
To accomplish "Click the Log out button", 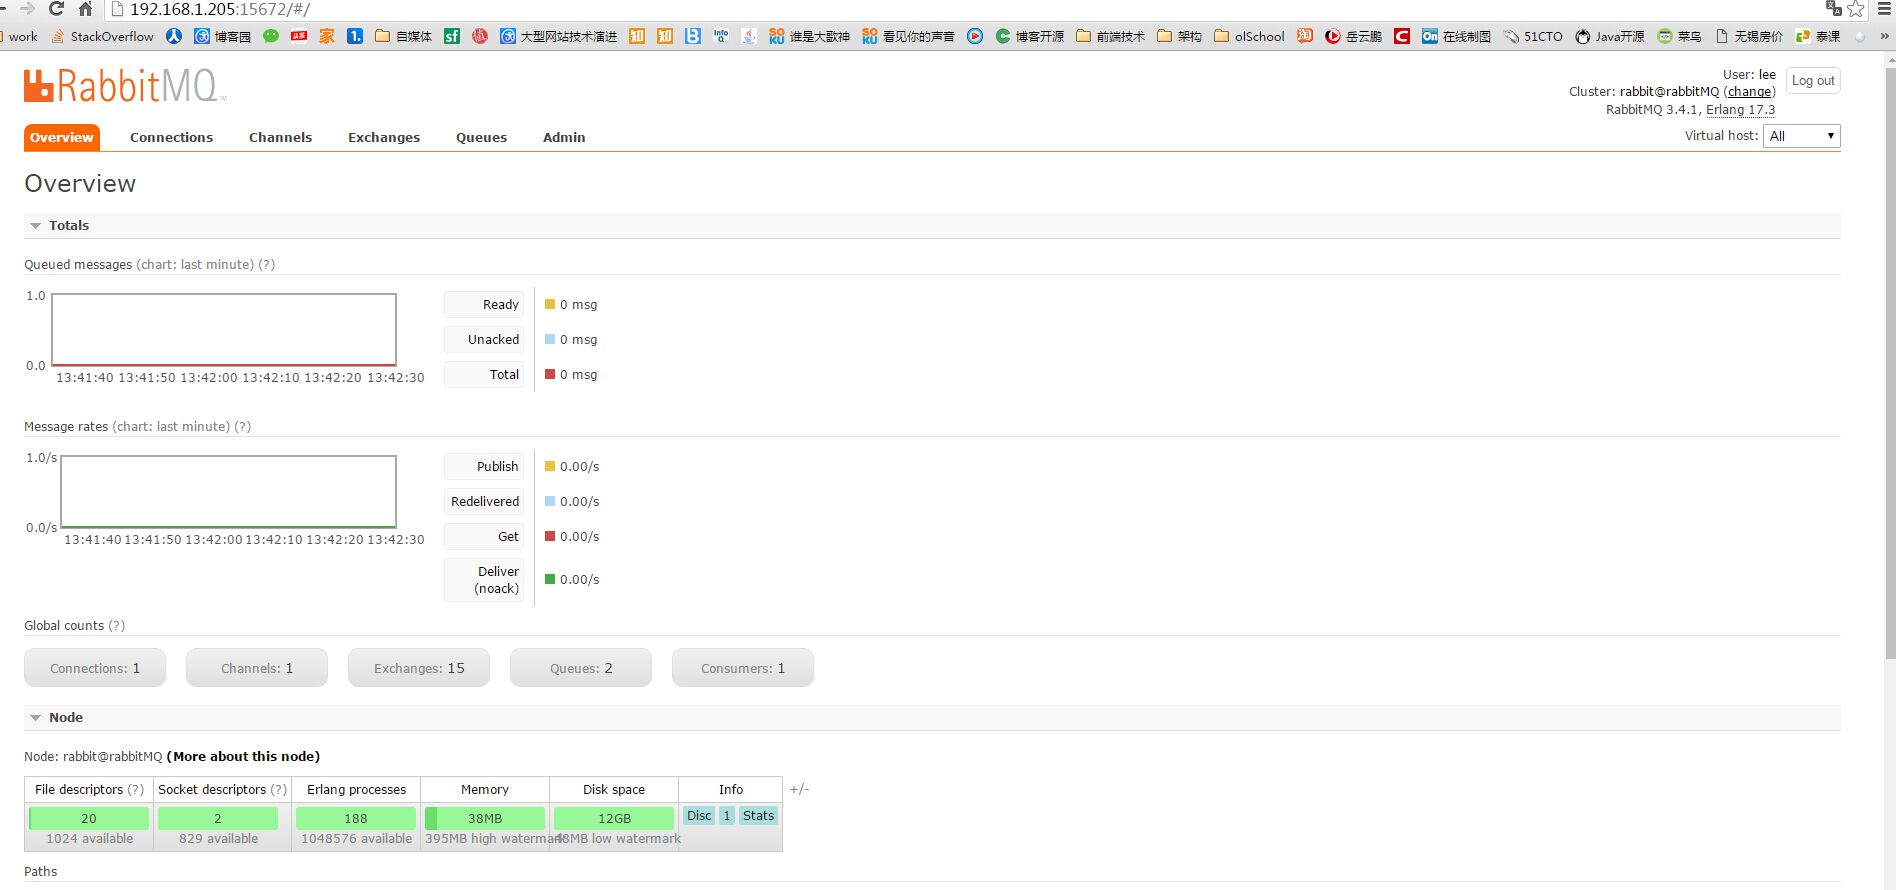I will pos(1813,81).
